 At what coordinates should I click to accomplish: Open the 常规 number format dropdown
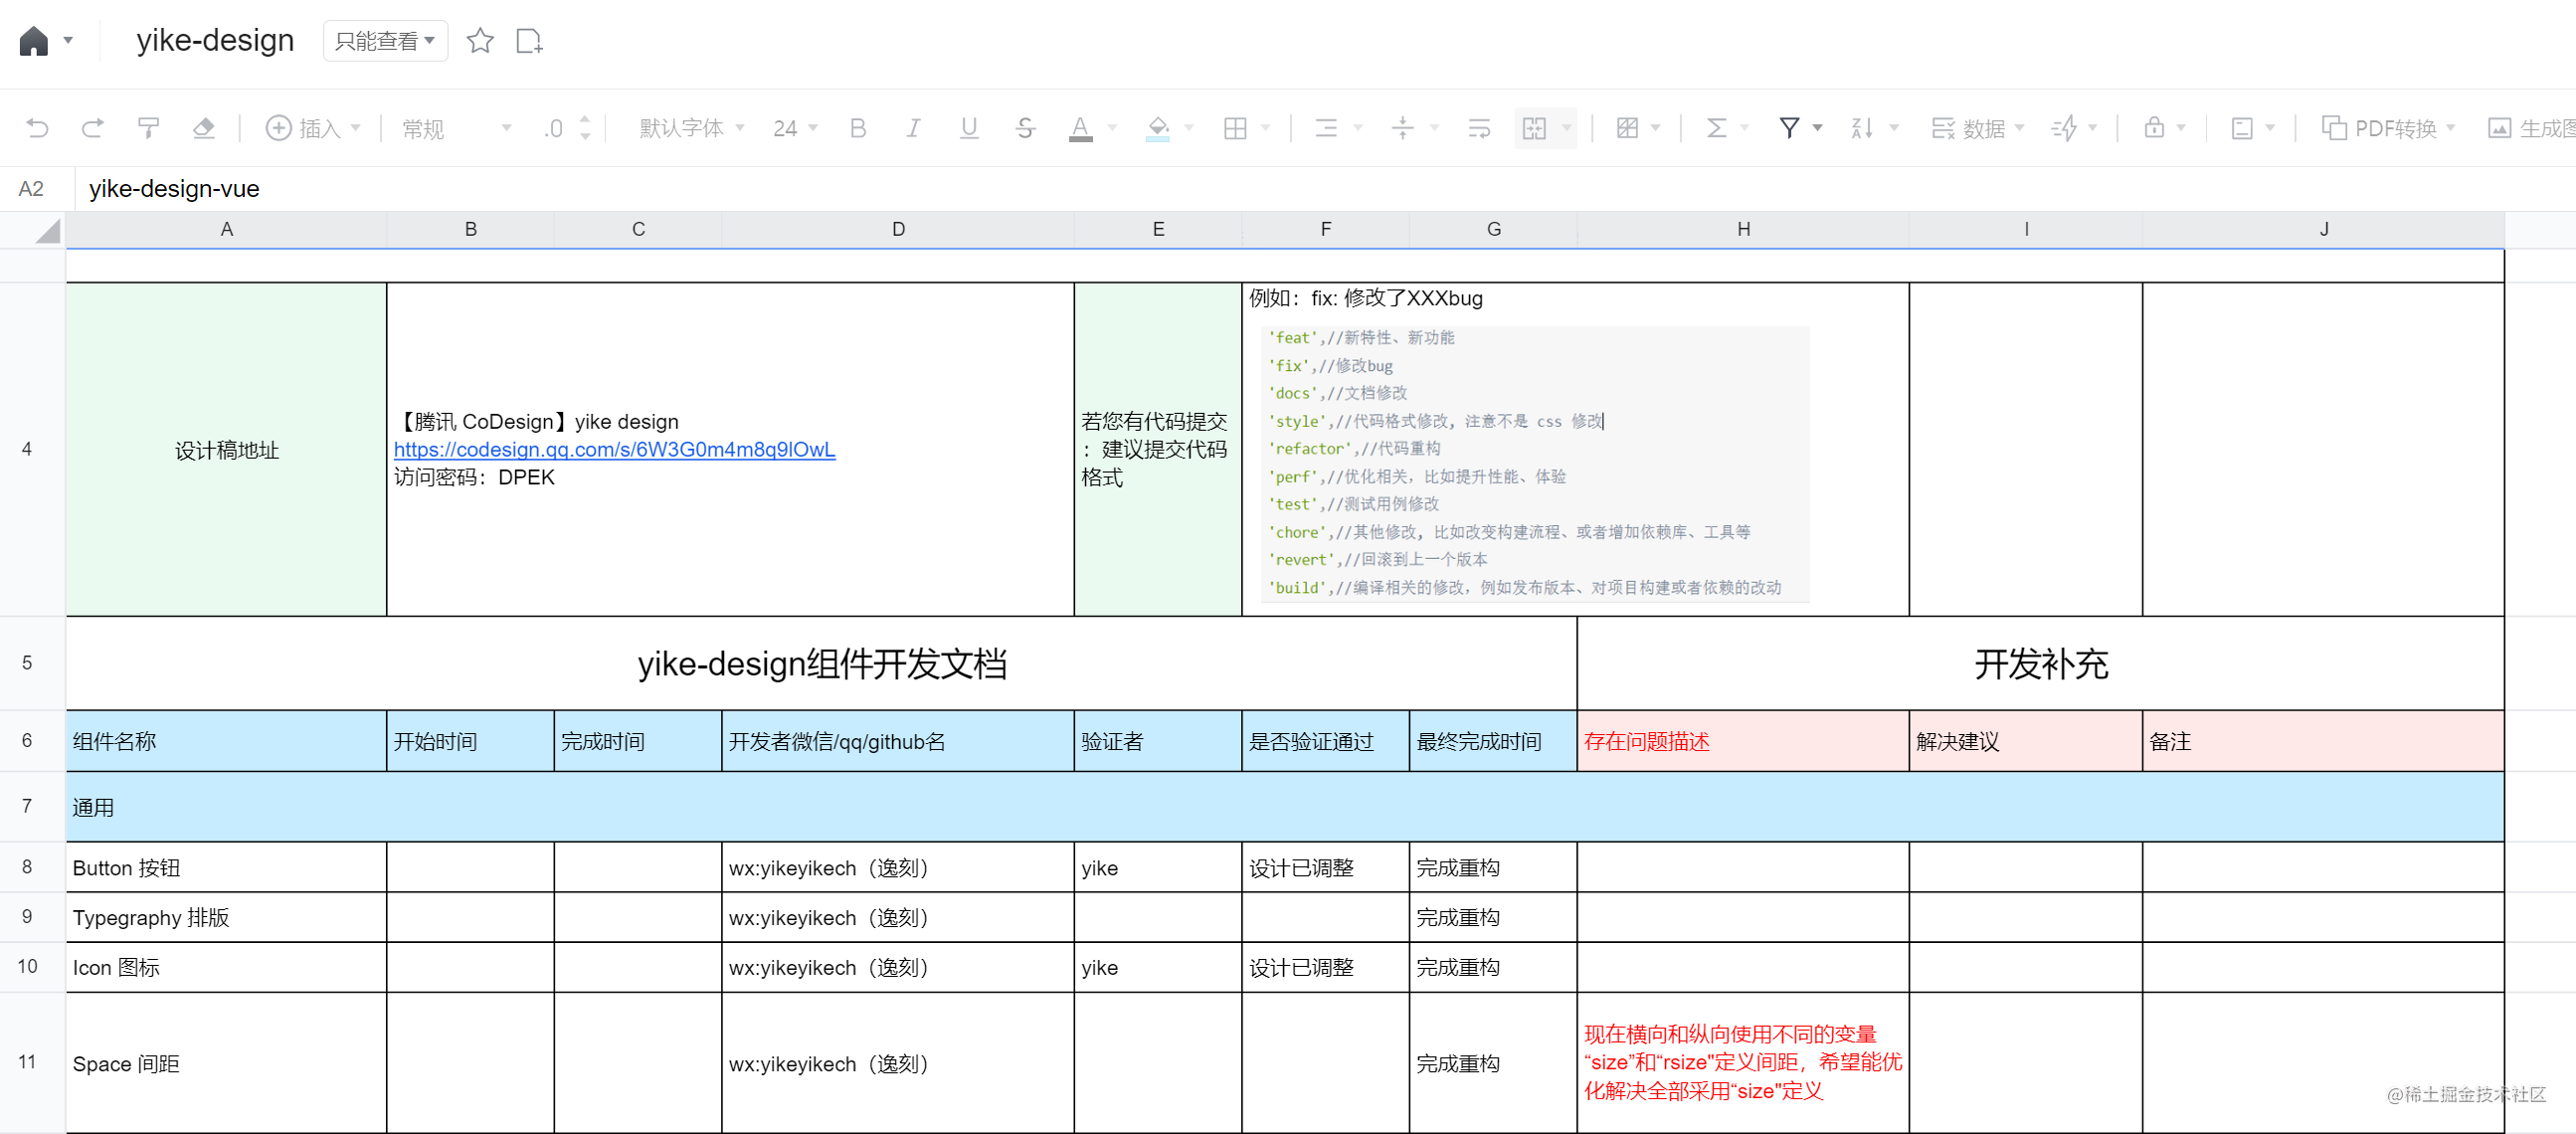[456, 128]
